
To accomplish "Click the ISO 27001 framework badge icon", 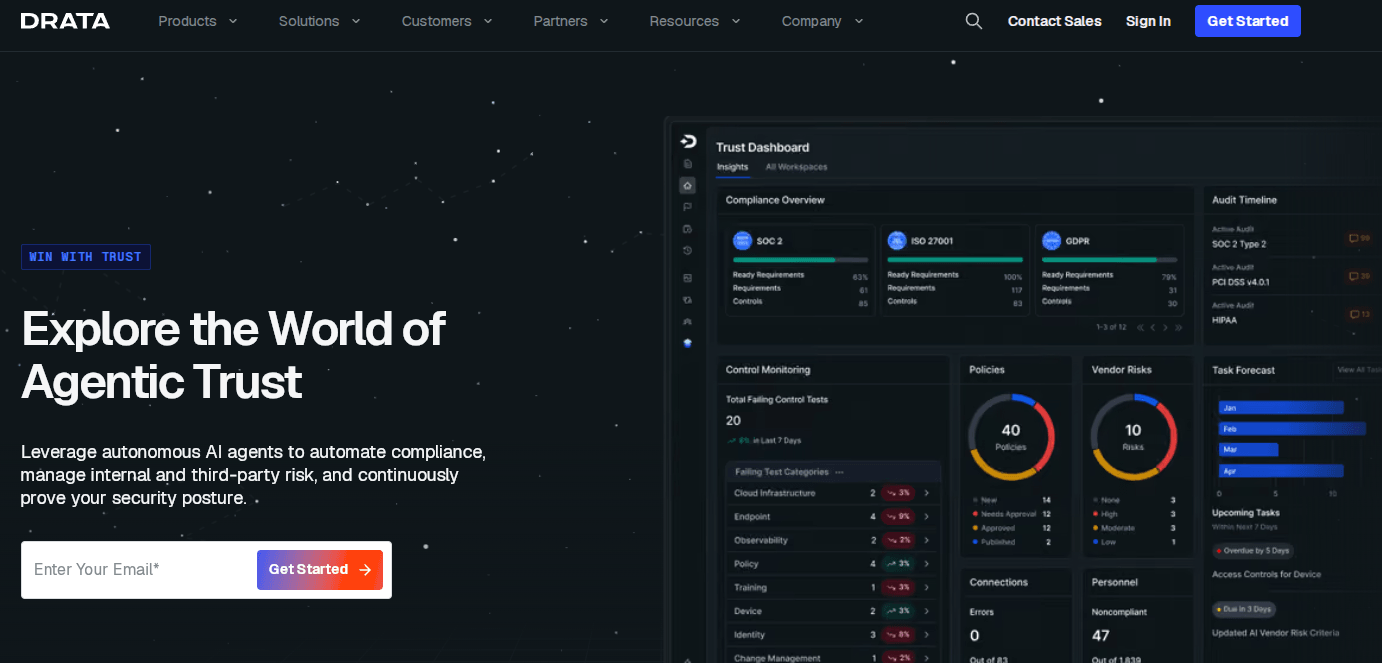I will (x=897, y=241).
